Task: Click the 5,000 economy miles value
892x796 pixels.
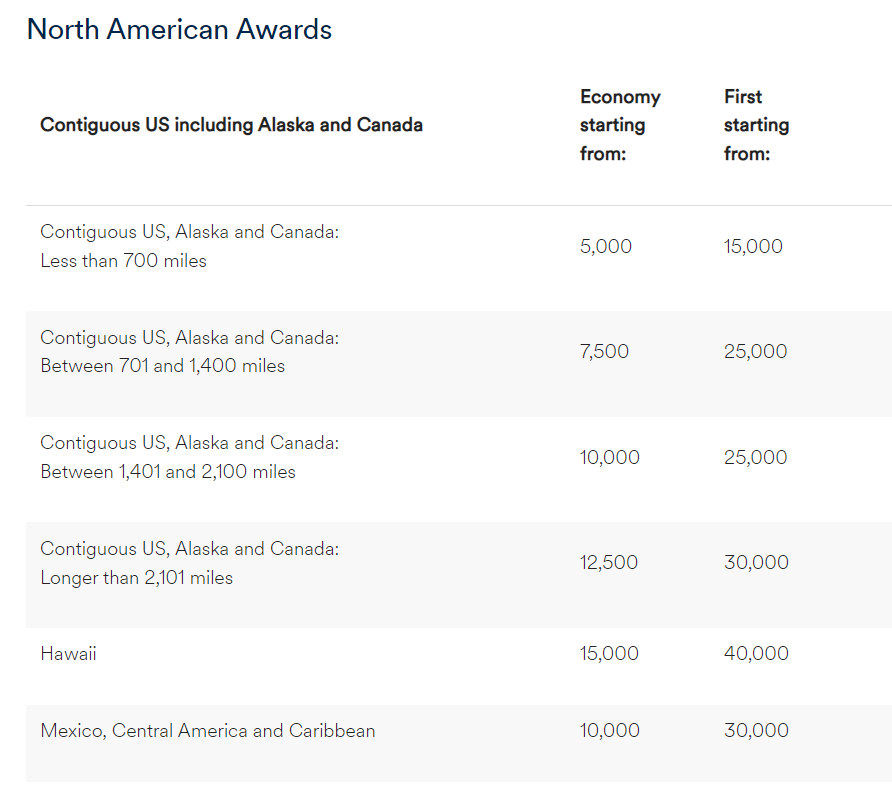Action: pos(606,246)
